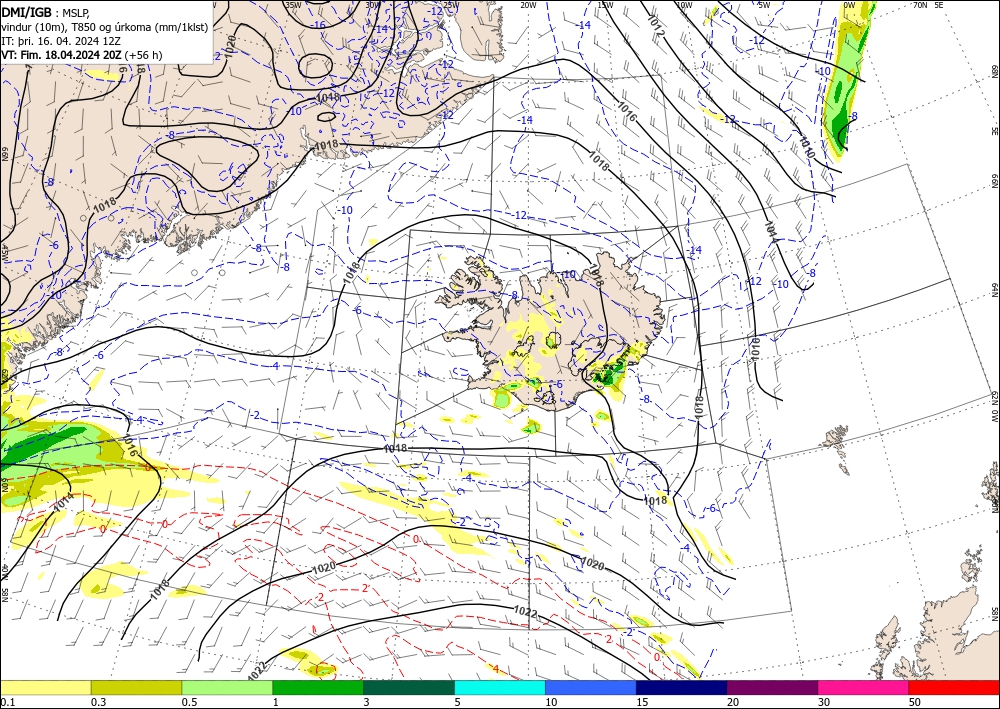The image size is (1000, 709).
Task: Select the medium green 1–3 legend swatch
Action: coord(318,687)
